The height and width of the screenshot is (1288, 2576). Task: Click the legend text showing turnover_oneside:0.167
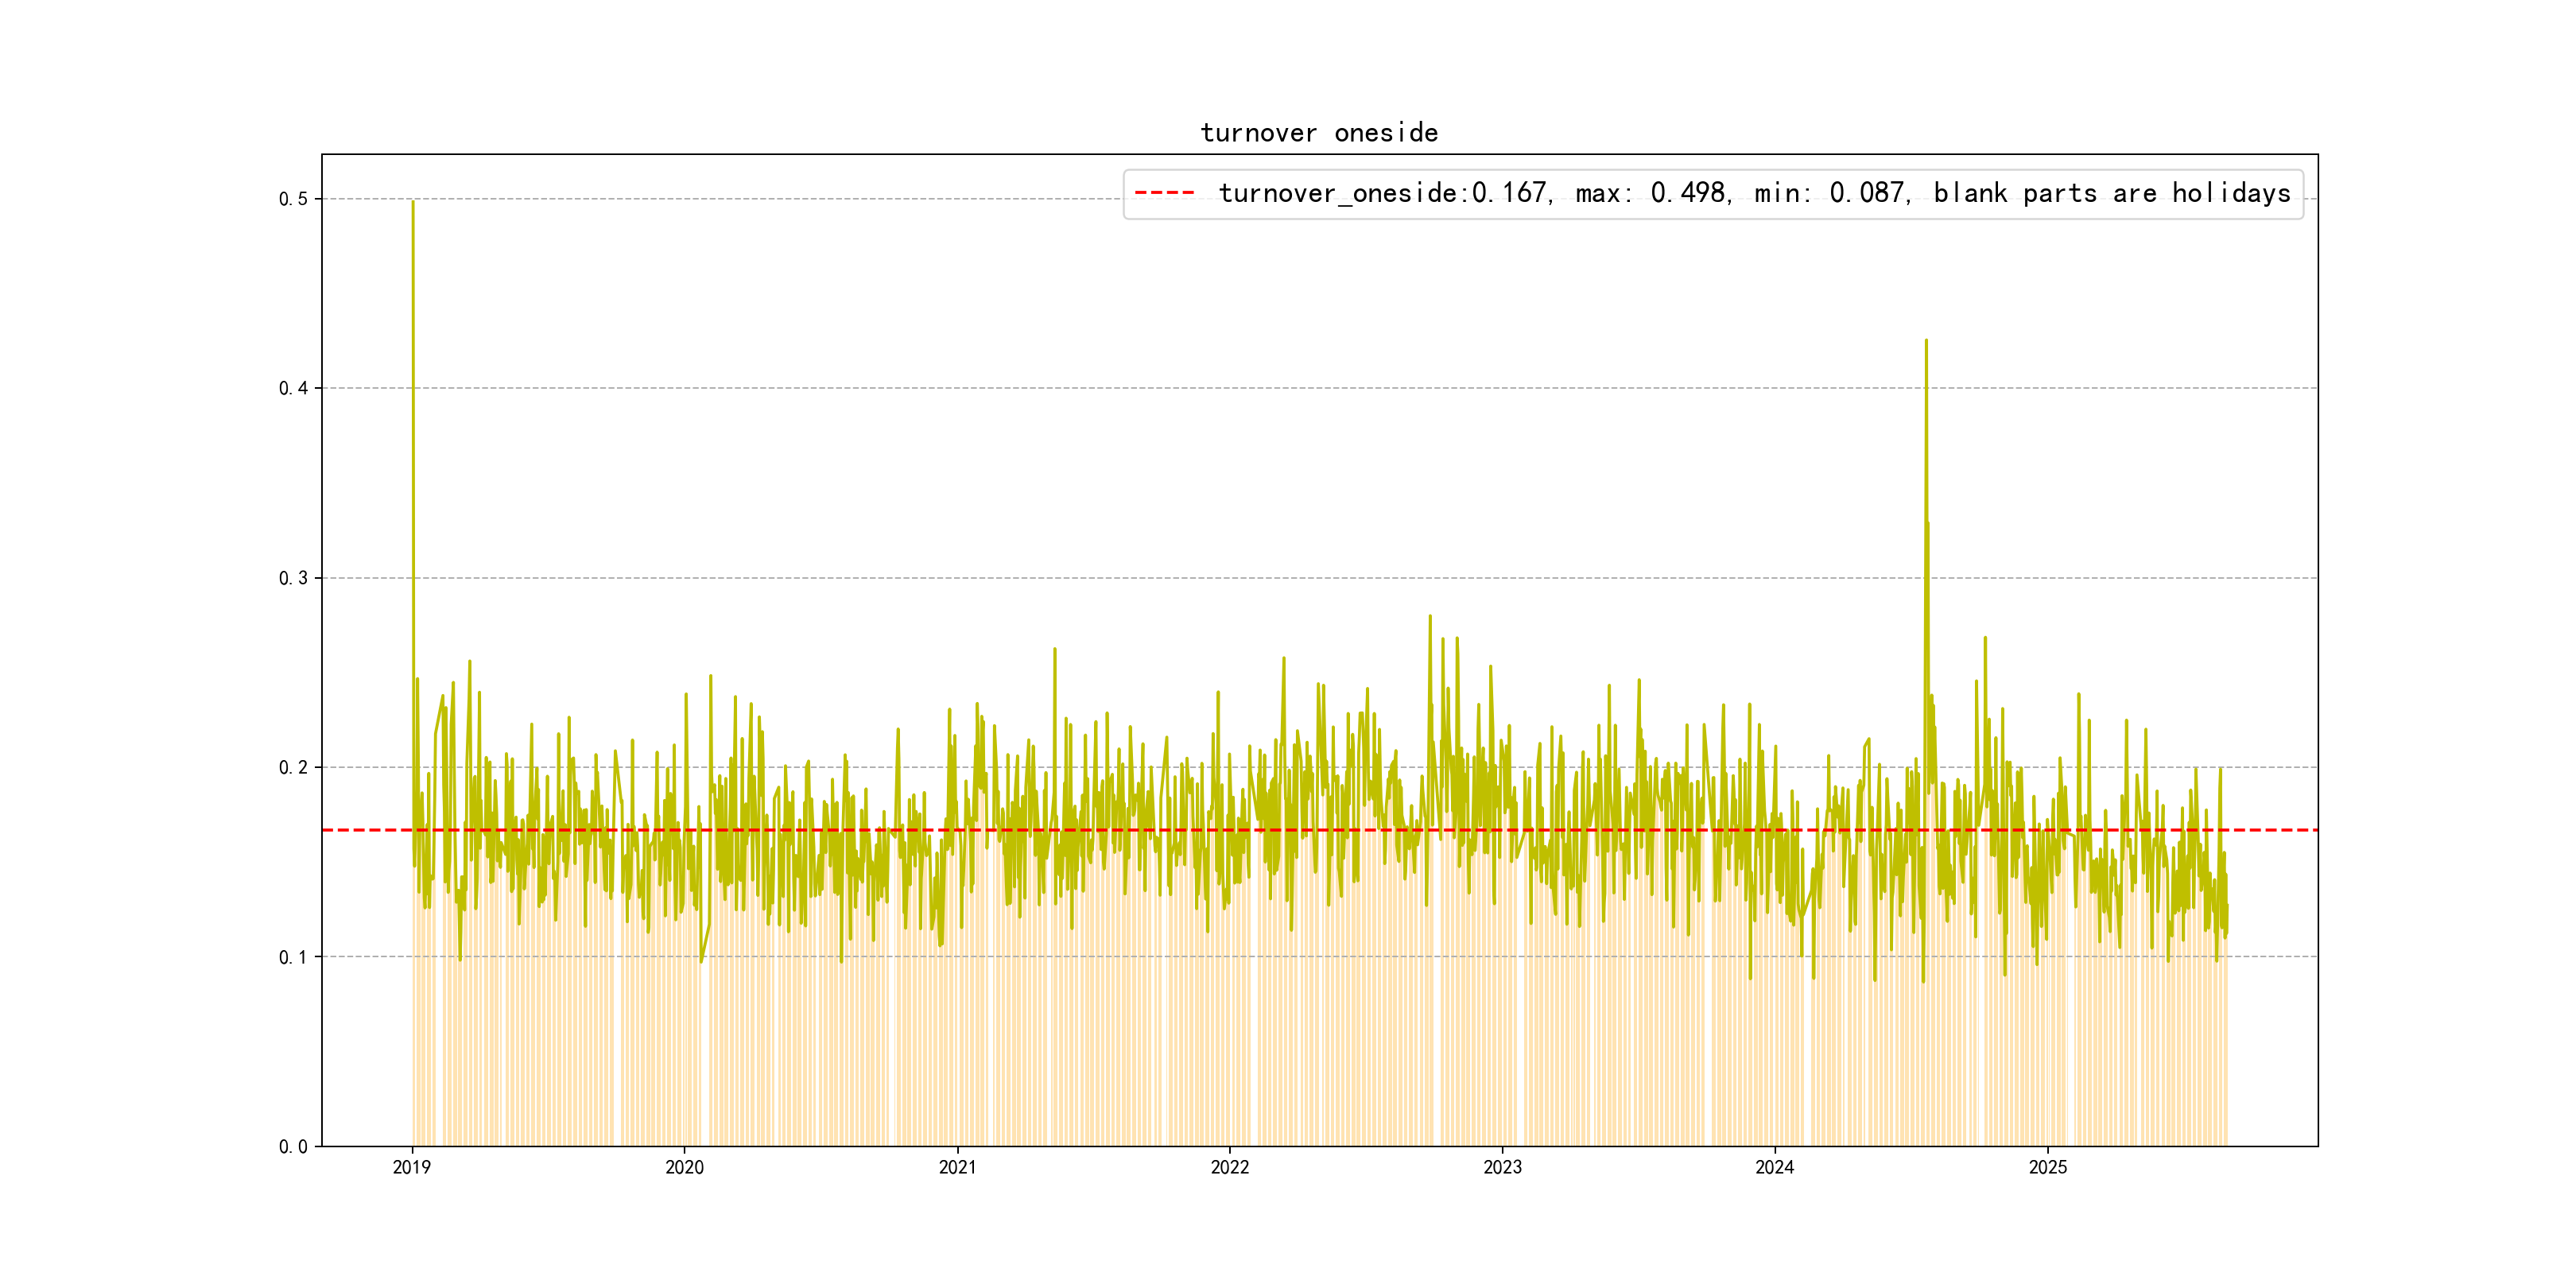(1383, 193)
